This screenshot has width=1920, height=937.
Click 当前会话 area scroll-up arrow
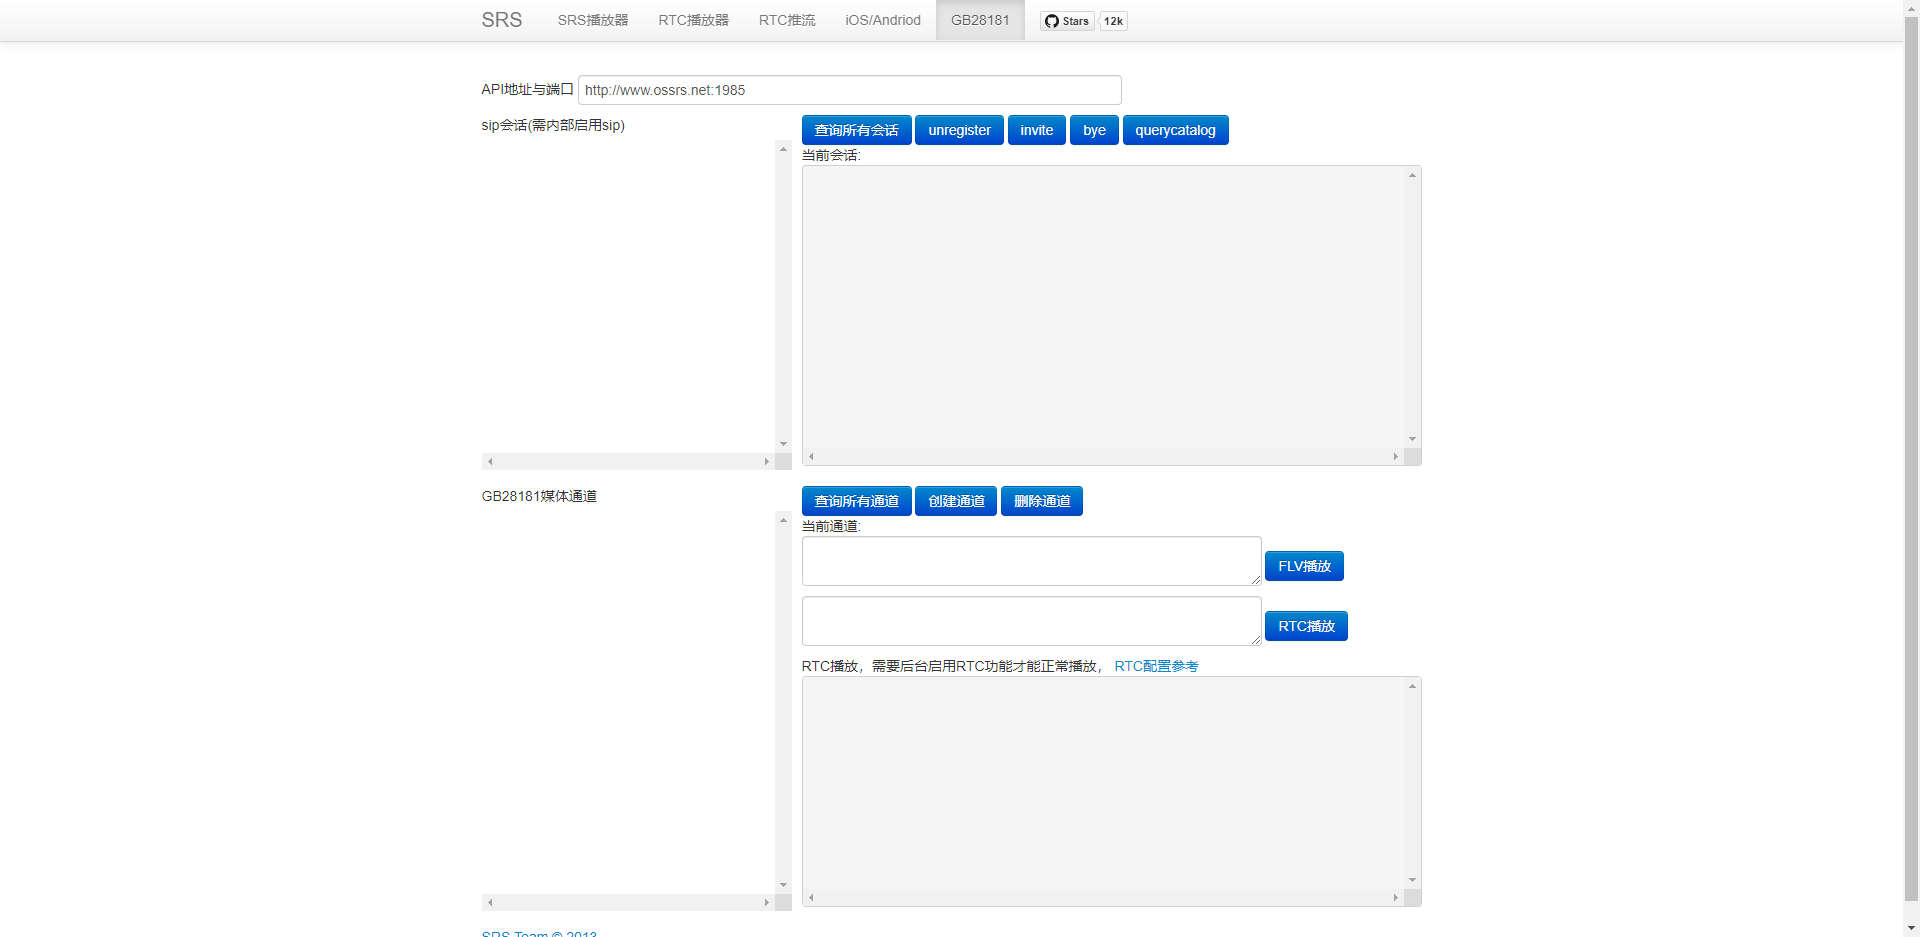pos(1412,175)
